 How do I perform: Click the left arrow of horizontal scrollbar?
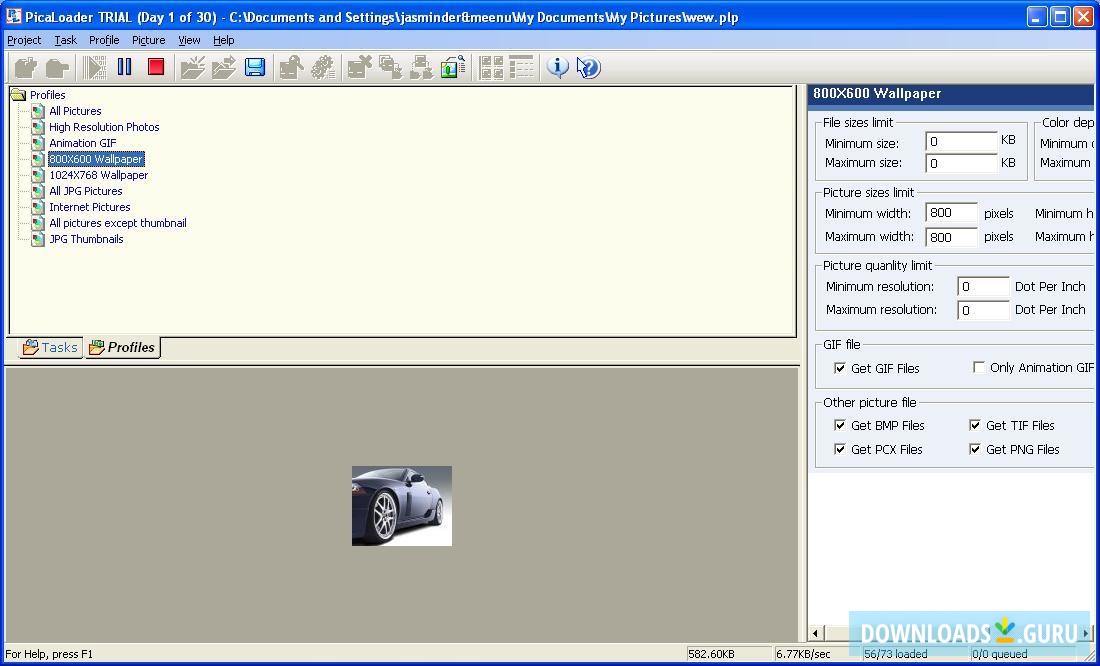point(816,633)
